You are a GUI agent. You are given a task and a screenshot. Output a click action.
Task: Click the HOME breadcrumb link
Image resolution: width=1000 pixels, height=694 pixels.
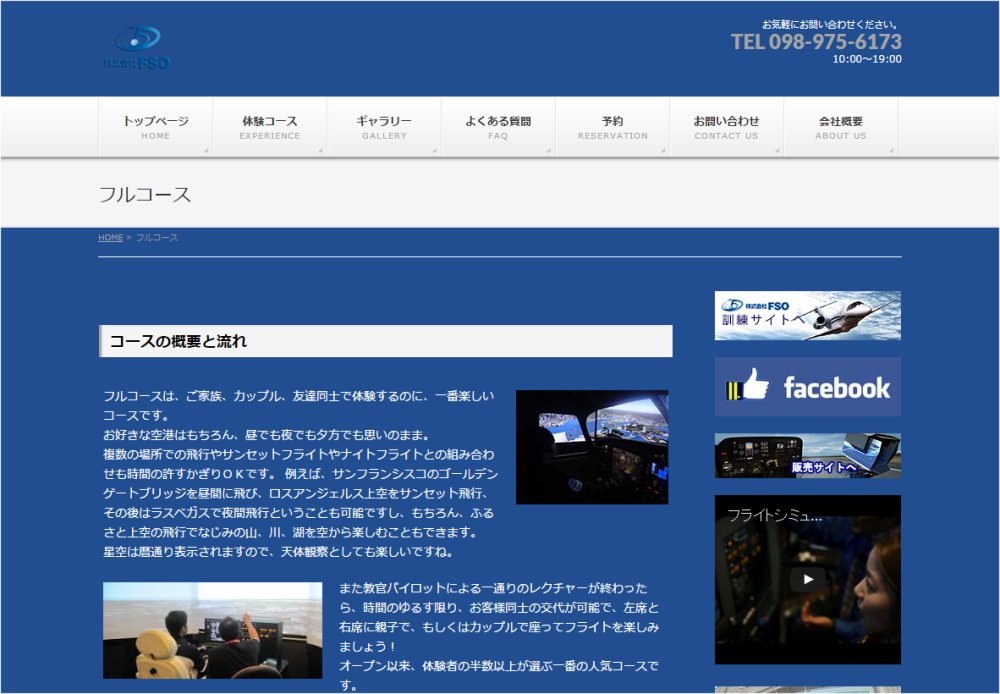click(x=110, y=238)
